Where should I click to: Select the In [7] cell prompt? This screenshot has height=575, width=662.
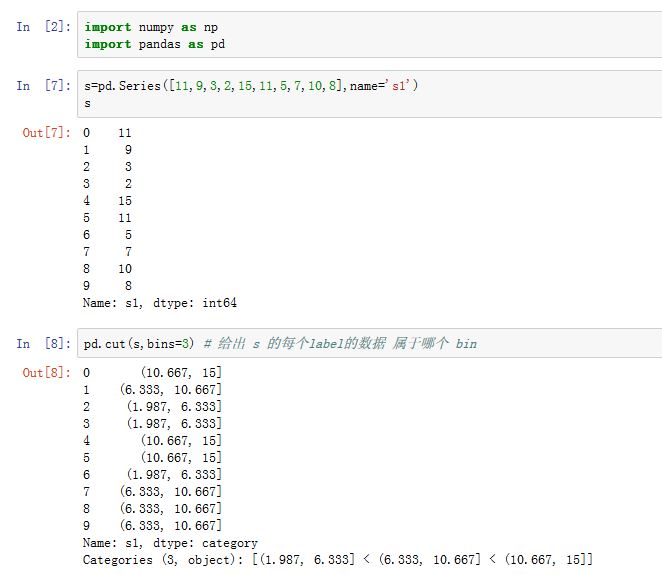point(41,86)
